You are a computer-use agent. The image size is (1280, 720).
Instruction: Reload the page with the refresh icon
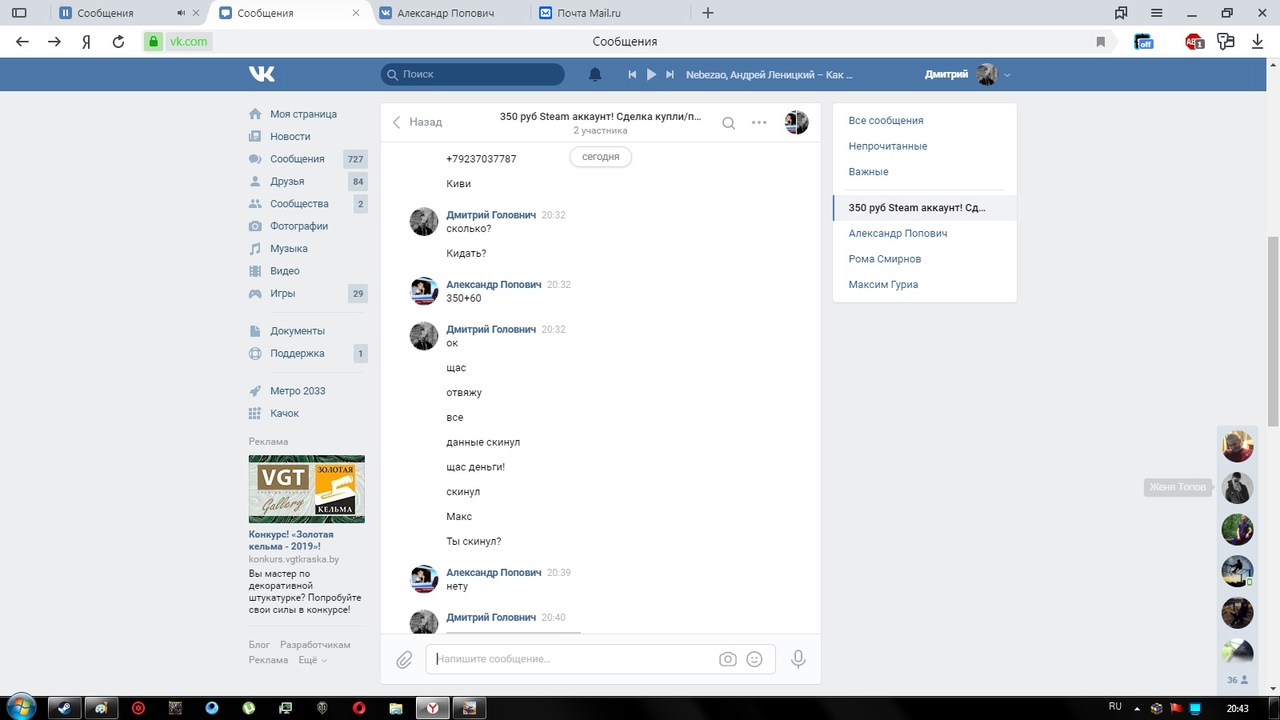[118, 42]
